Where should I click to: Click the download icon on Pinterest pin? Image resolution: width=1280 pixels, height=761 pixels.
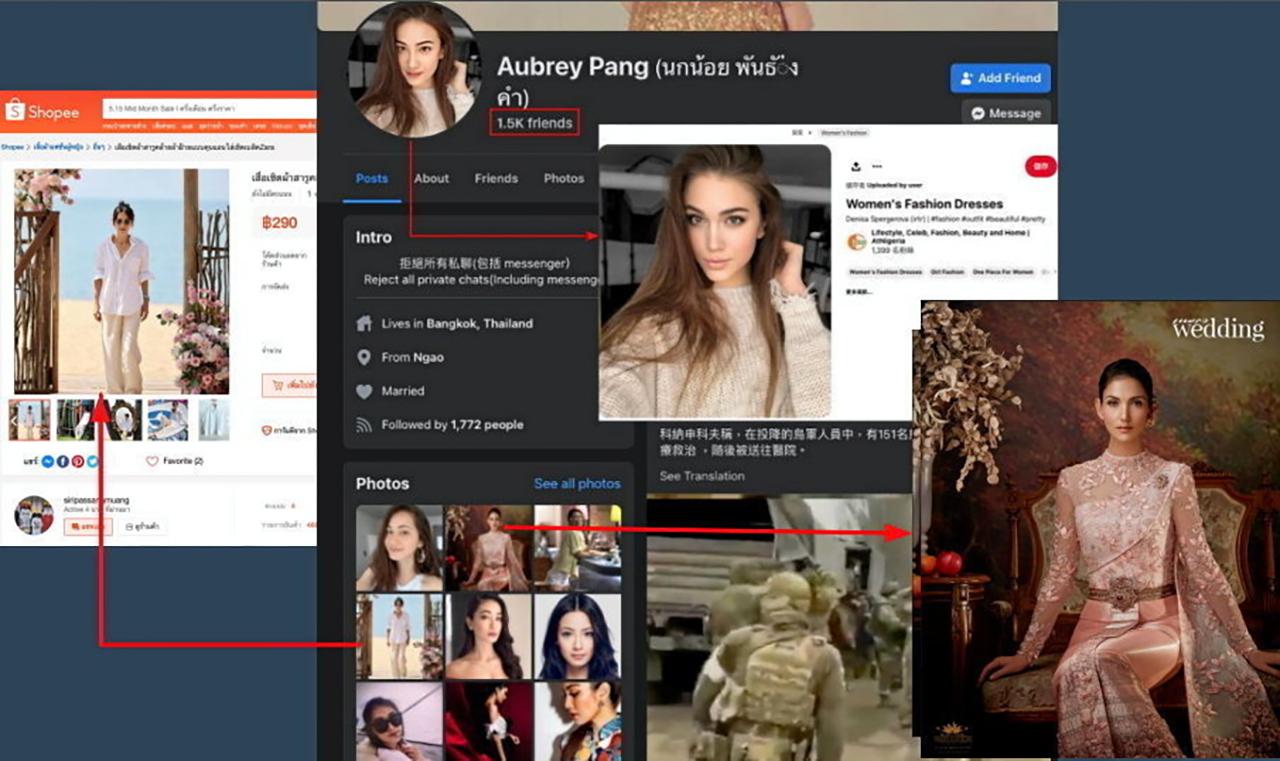(x=856, y=167)
